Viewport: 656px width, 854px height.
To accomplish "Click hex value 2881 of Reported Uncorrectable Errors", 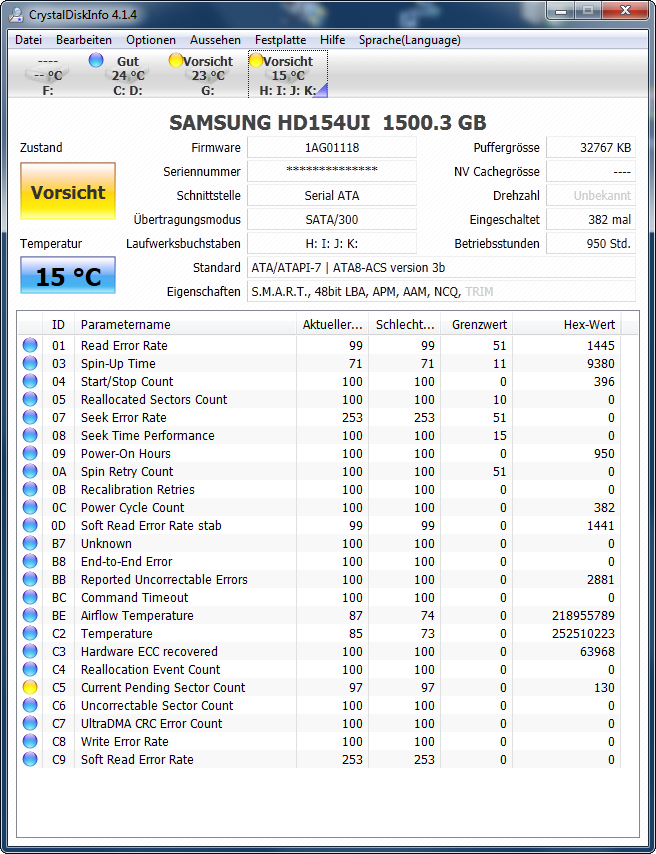I will tap(600, 580).
